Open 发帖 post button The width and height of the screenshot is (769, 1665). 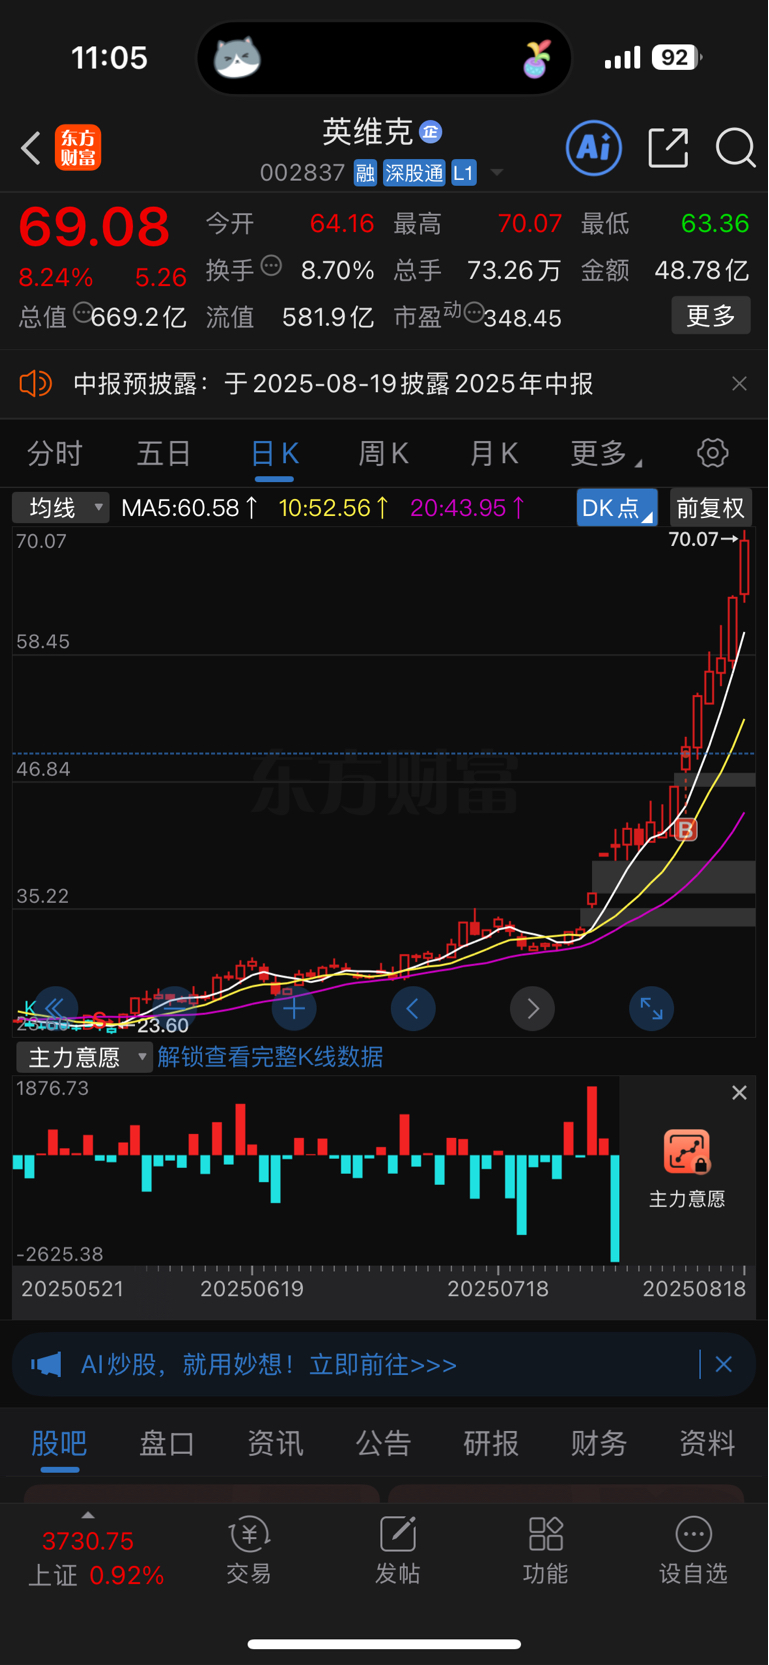397,1551
